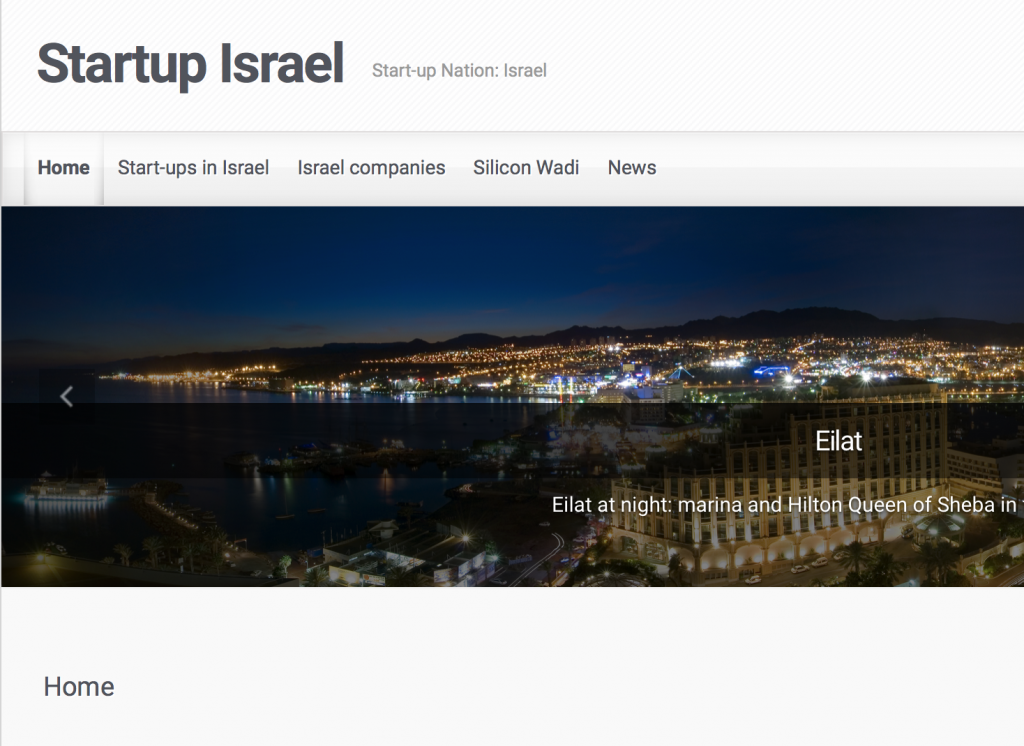Screen dimensions: 1024x746
Task: Select Israel companies in navigation
Action: 371,168
